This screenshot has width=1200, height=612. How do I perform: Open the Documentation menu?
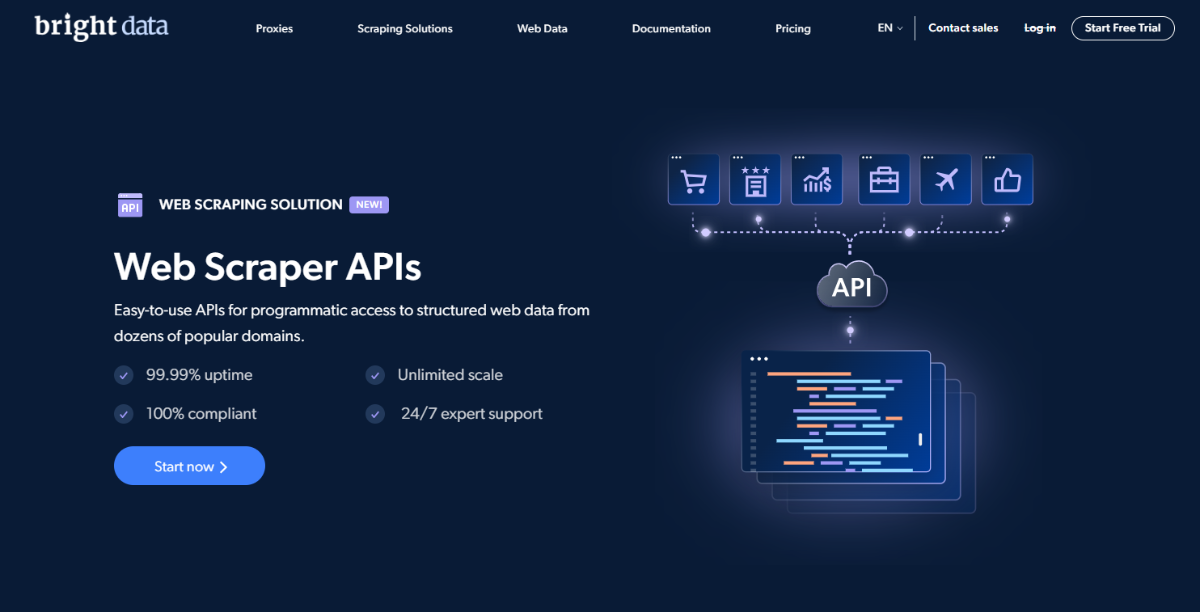[671, 29]
